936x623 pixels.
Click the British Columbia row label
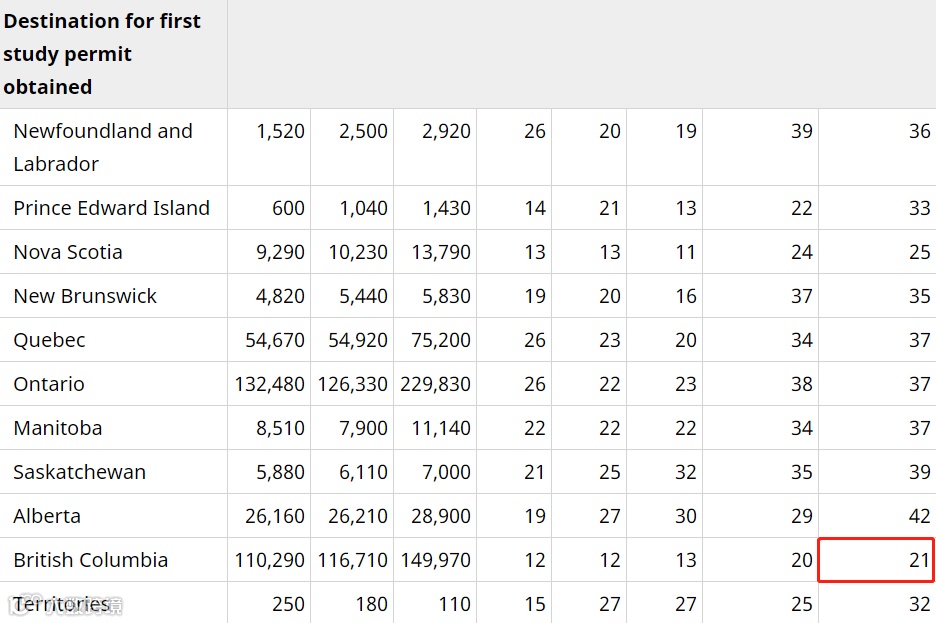[91, 560]
